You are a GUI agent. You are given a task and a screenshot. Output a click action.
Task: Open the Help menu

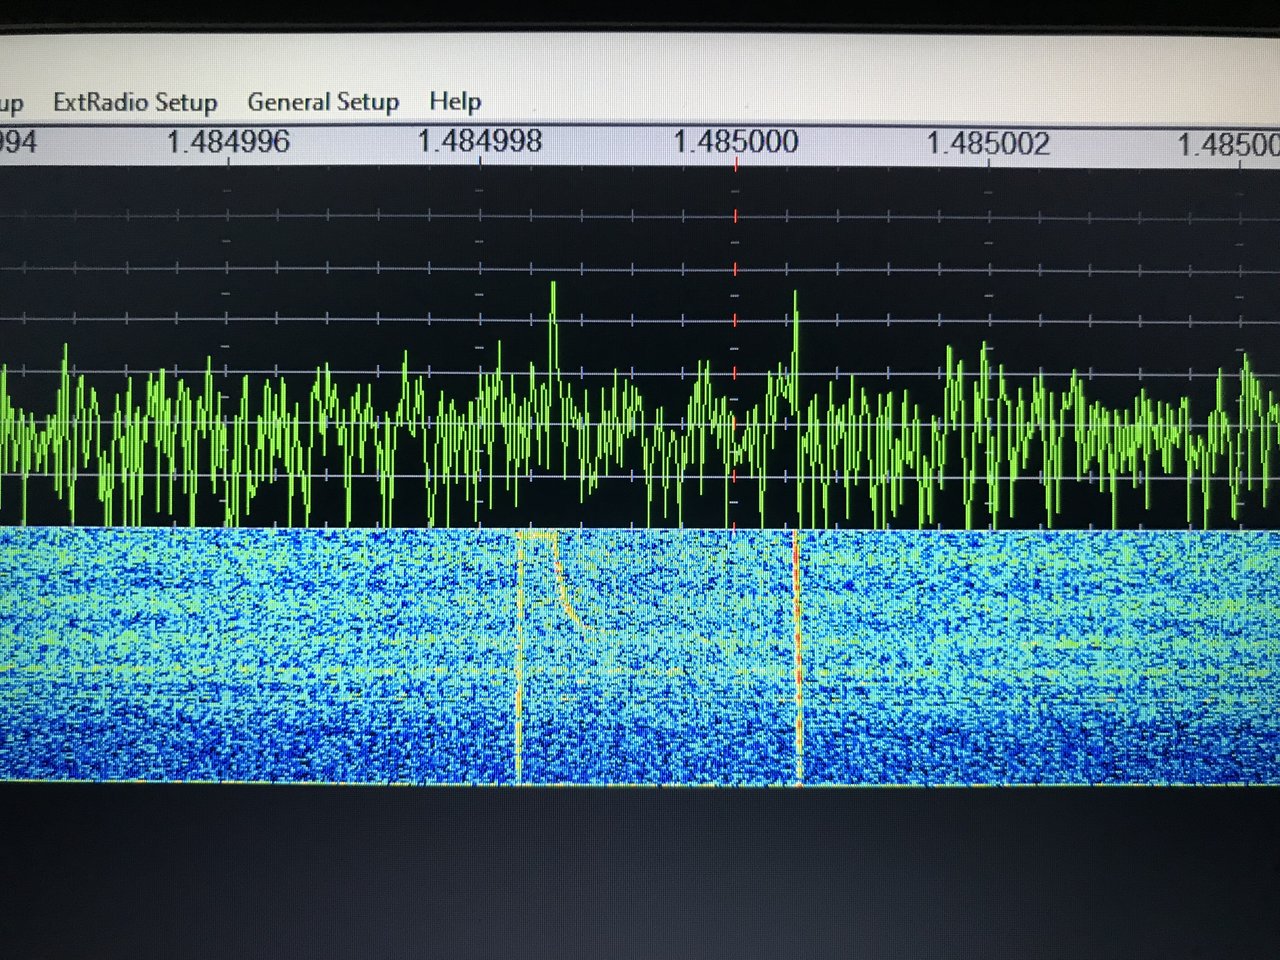point(455,101)
